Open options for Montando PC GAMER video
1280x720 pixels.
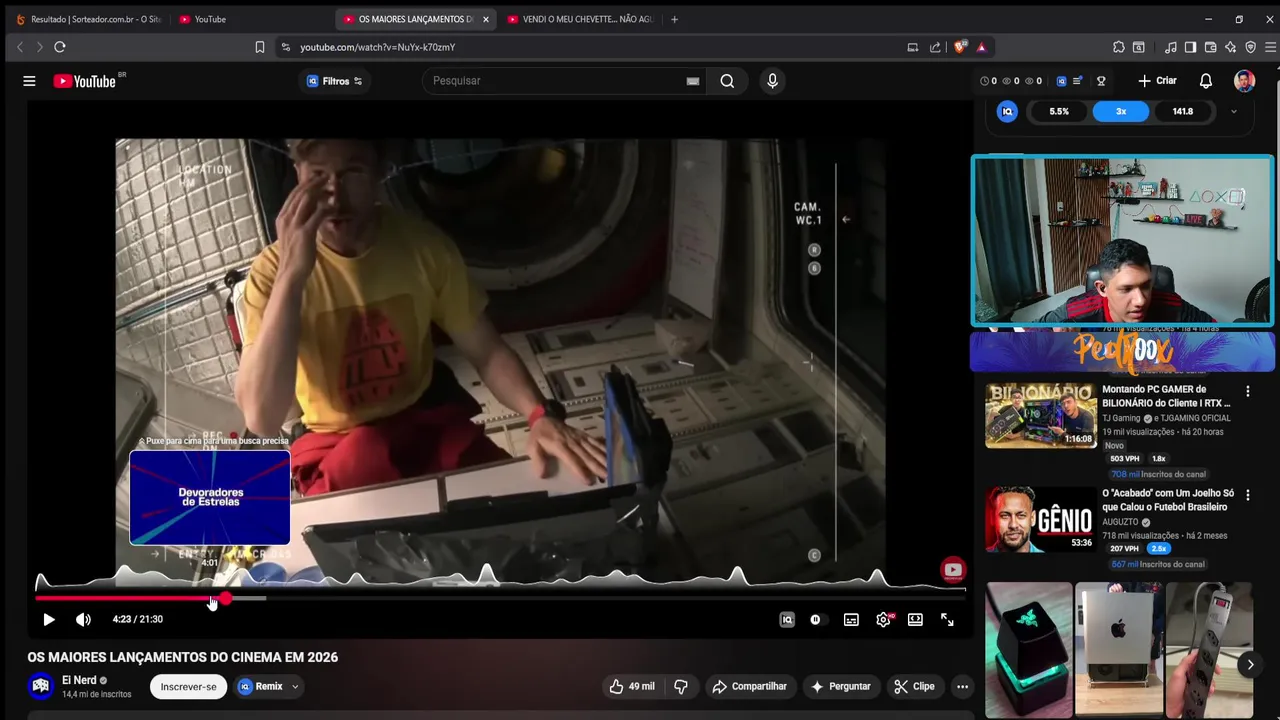(1247, 391)
